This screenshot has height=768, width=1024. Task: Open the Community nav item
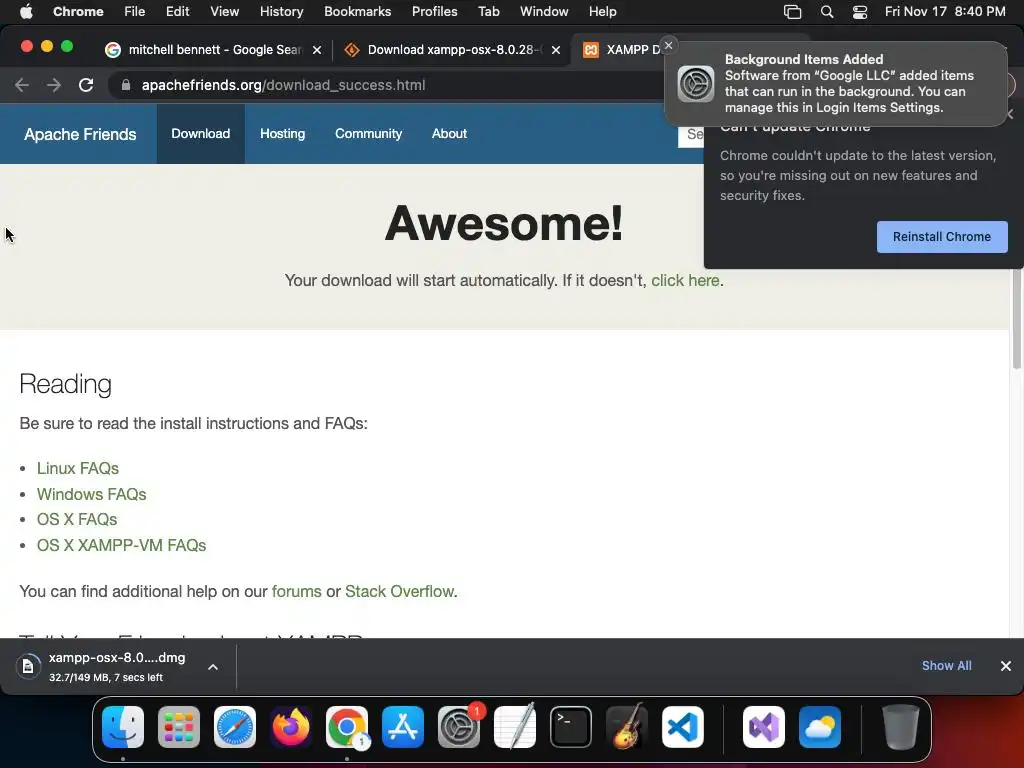tap(368, 133)
